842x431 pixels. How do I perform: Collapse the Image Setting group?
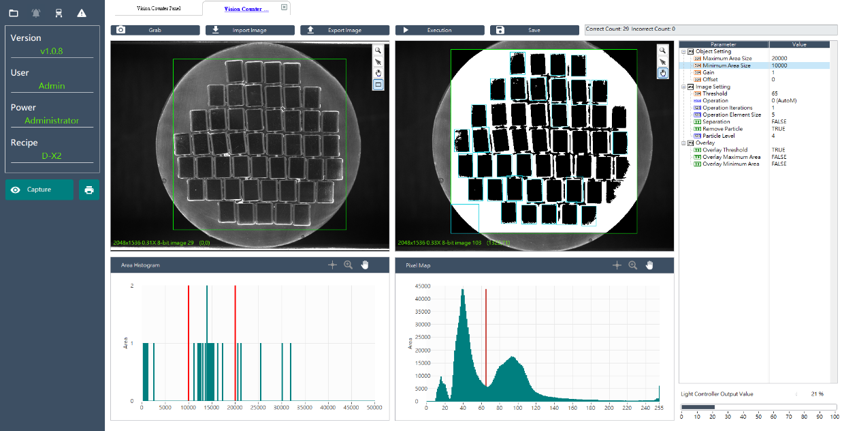point(684,87)
